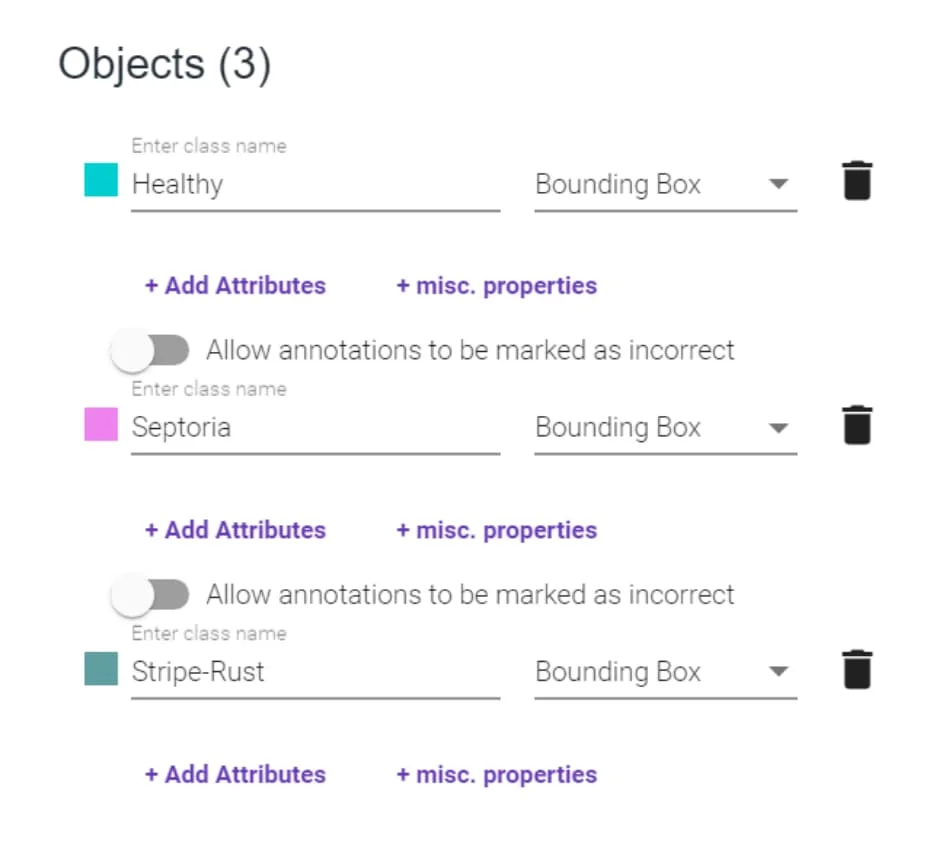This screenshot has height=860, width=936.
Task: Delete the Septoria class with trash icon
Action: [x=857, y=425]
